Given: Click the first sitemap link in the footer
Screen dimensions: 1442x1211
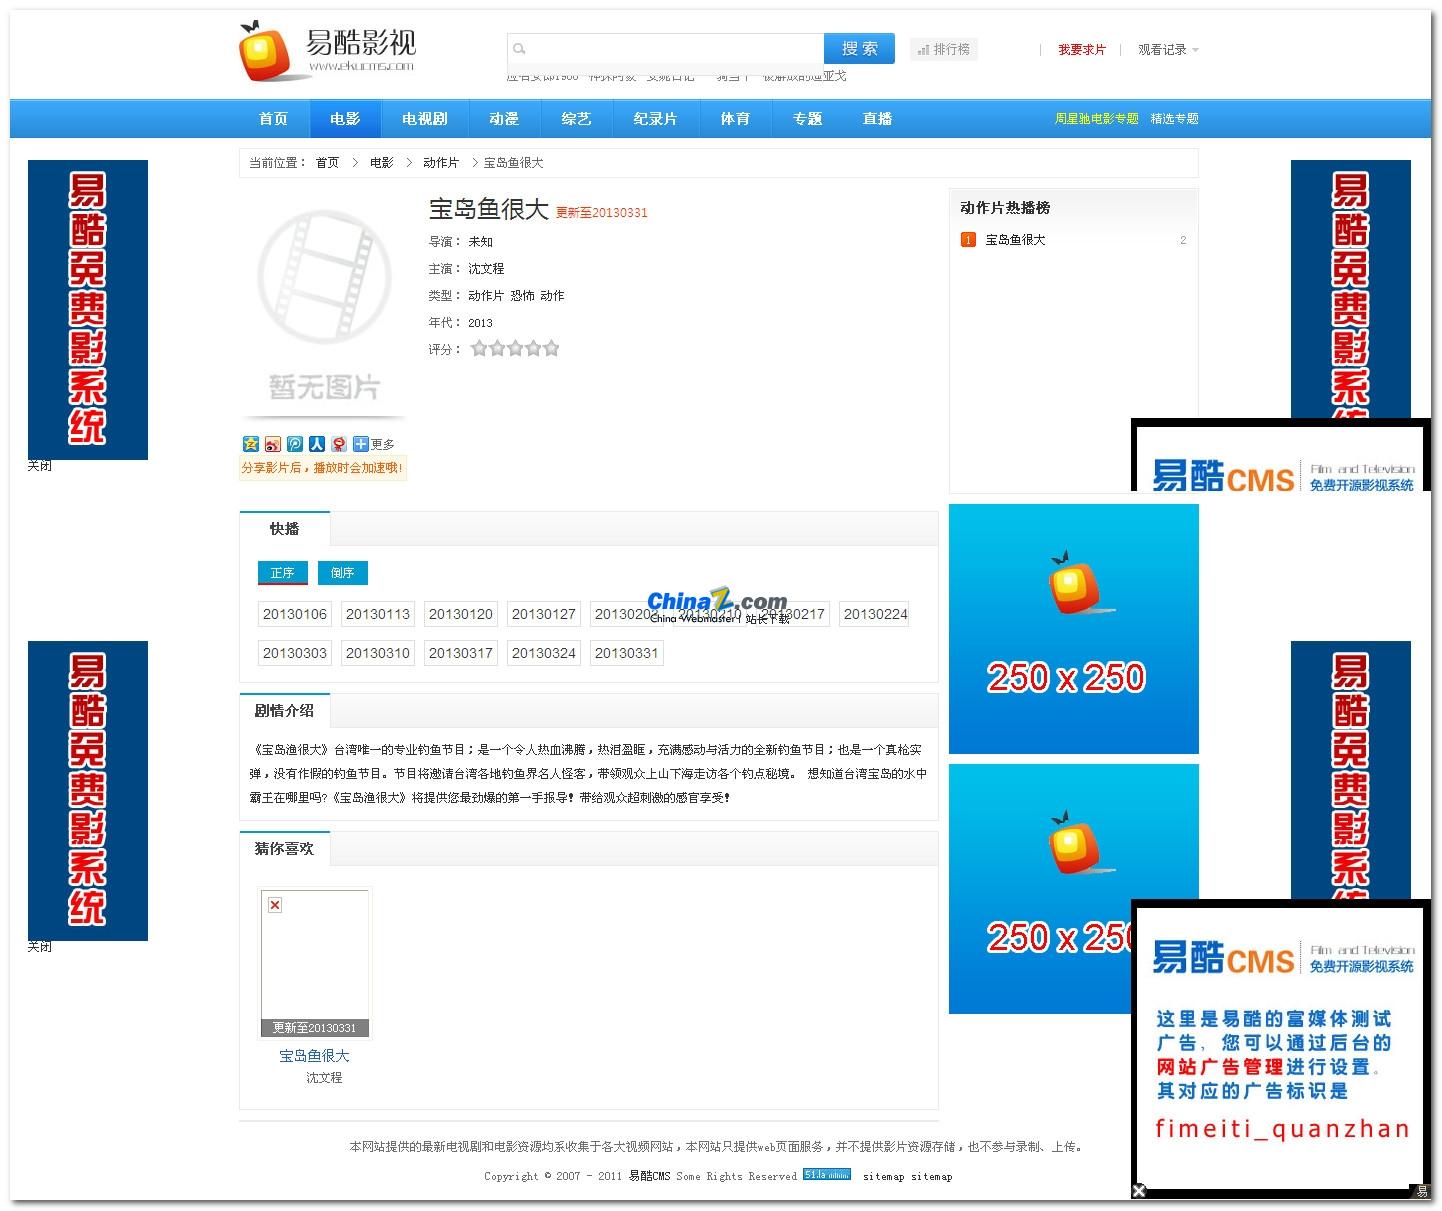Looking at the screenshot, I should tap(884, 1177).
